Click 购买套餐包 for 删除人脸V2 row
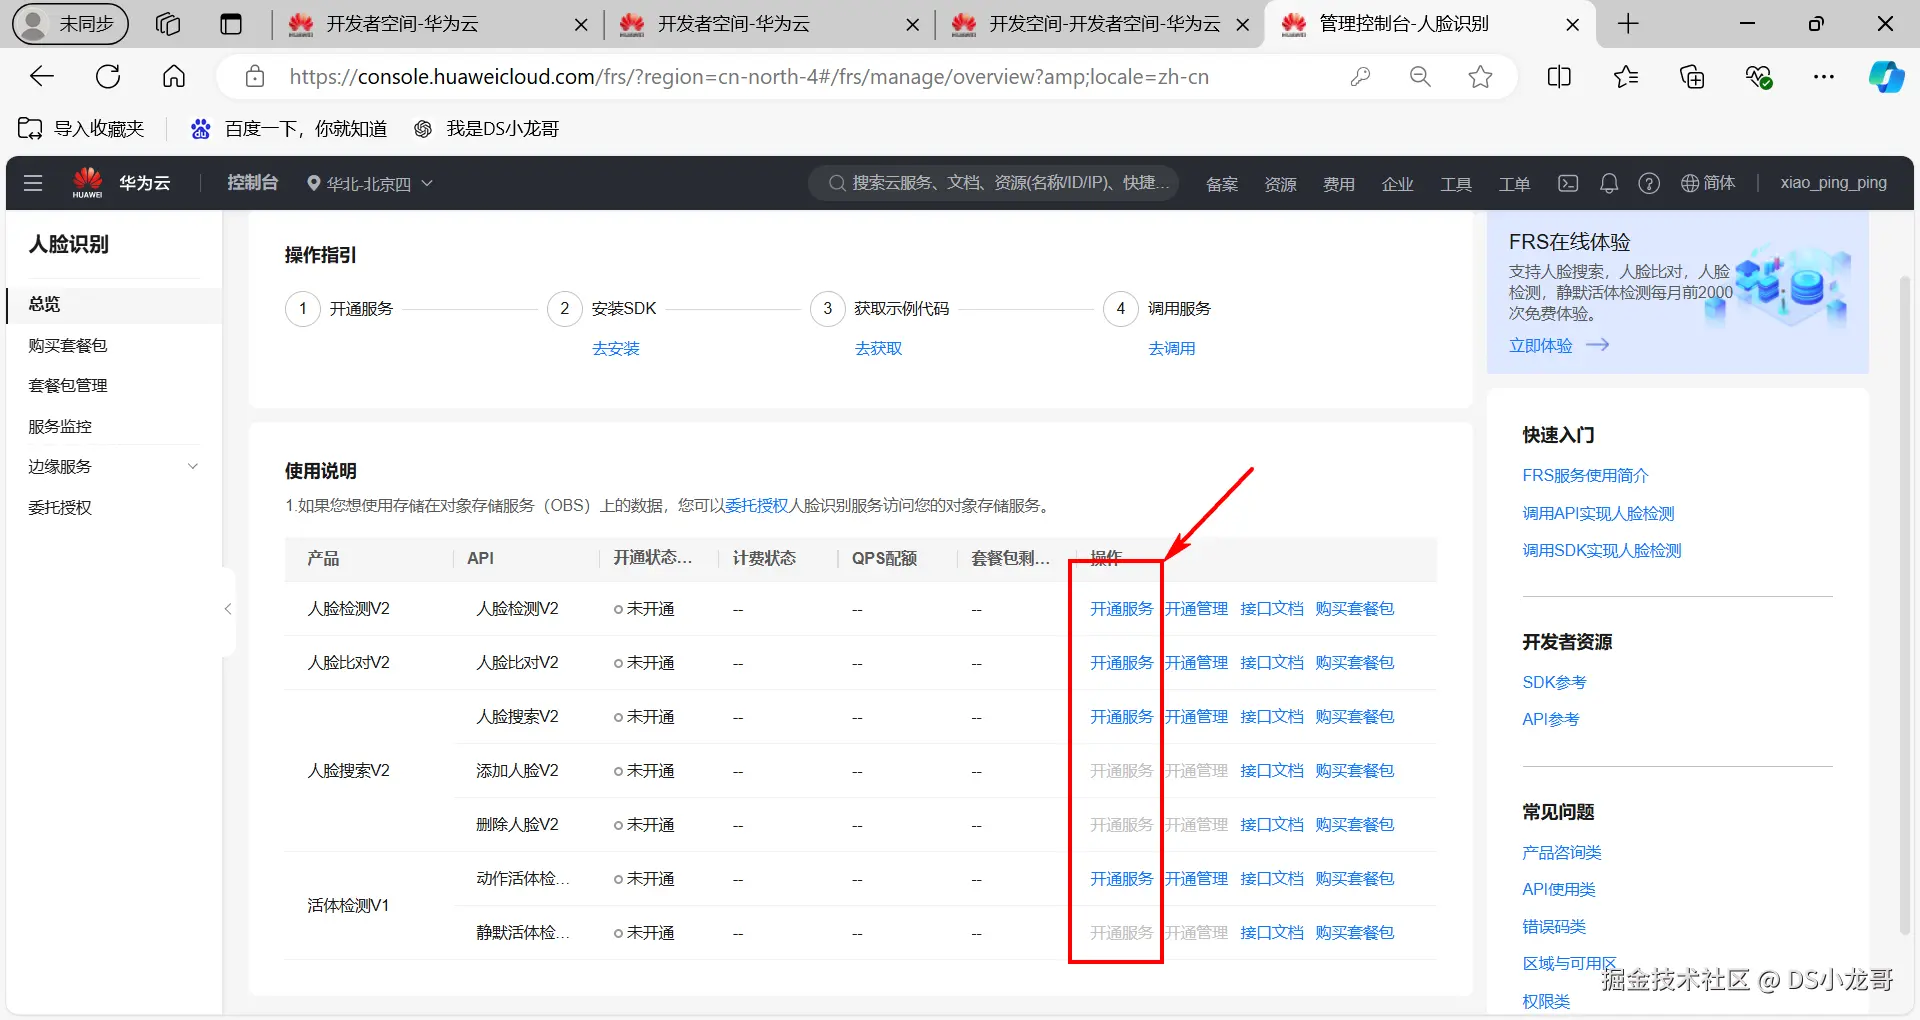 (x=1355, y=825)
